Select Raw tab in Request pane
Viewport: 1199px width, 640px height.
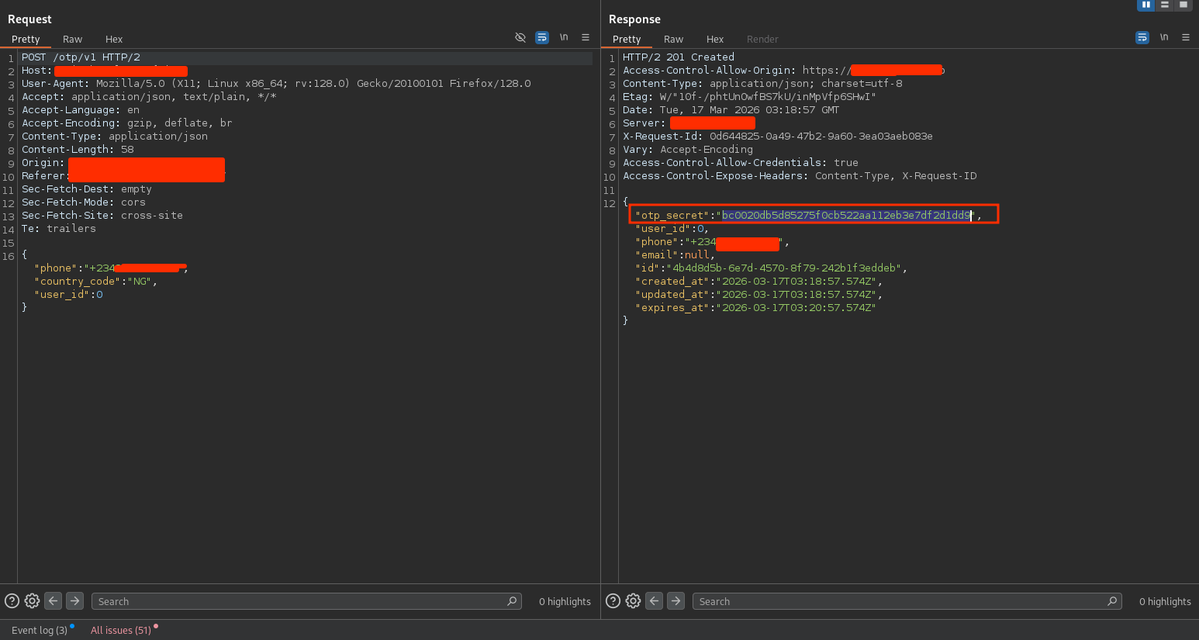coord(73,39)
